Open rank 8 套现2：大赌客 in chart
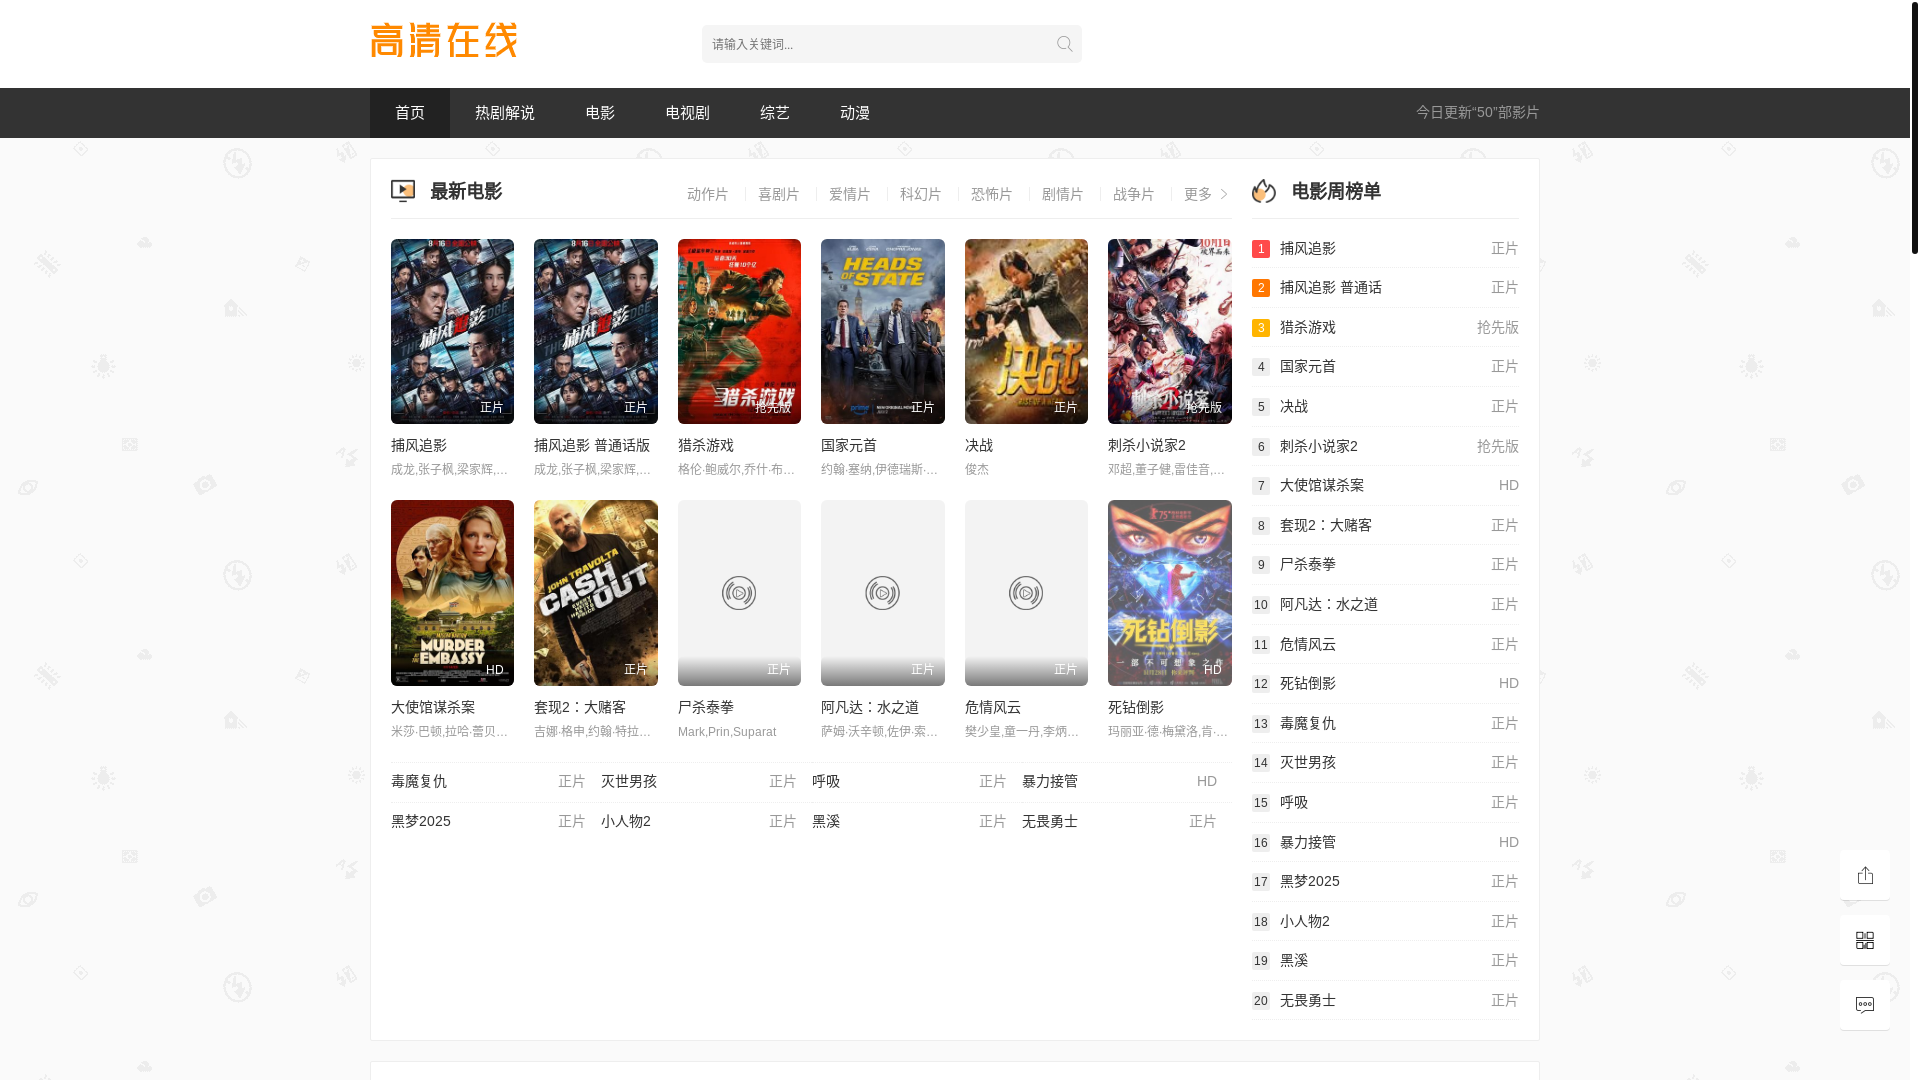The image size is (1920, 1080). [1385, 525]
